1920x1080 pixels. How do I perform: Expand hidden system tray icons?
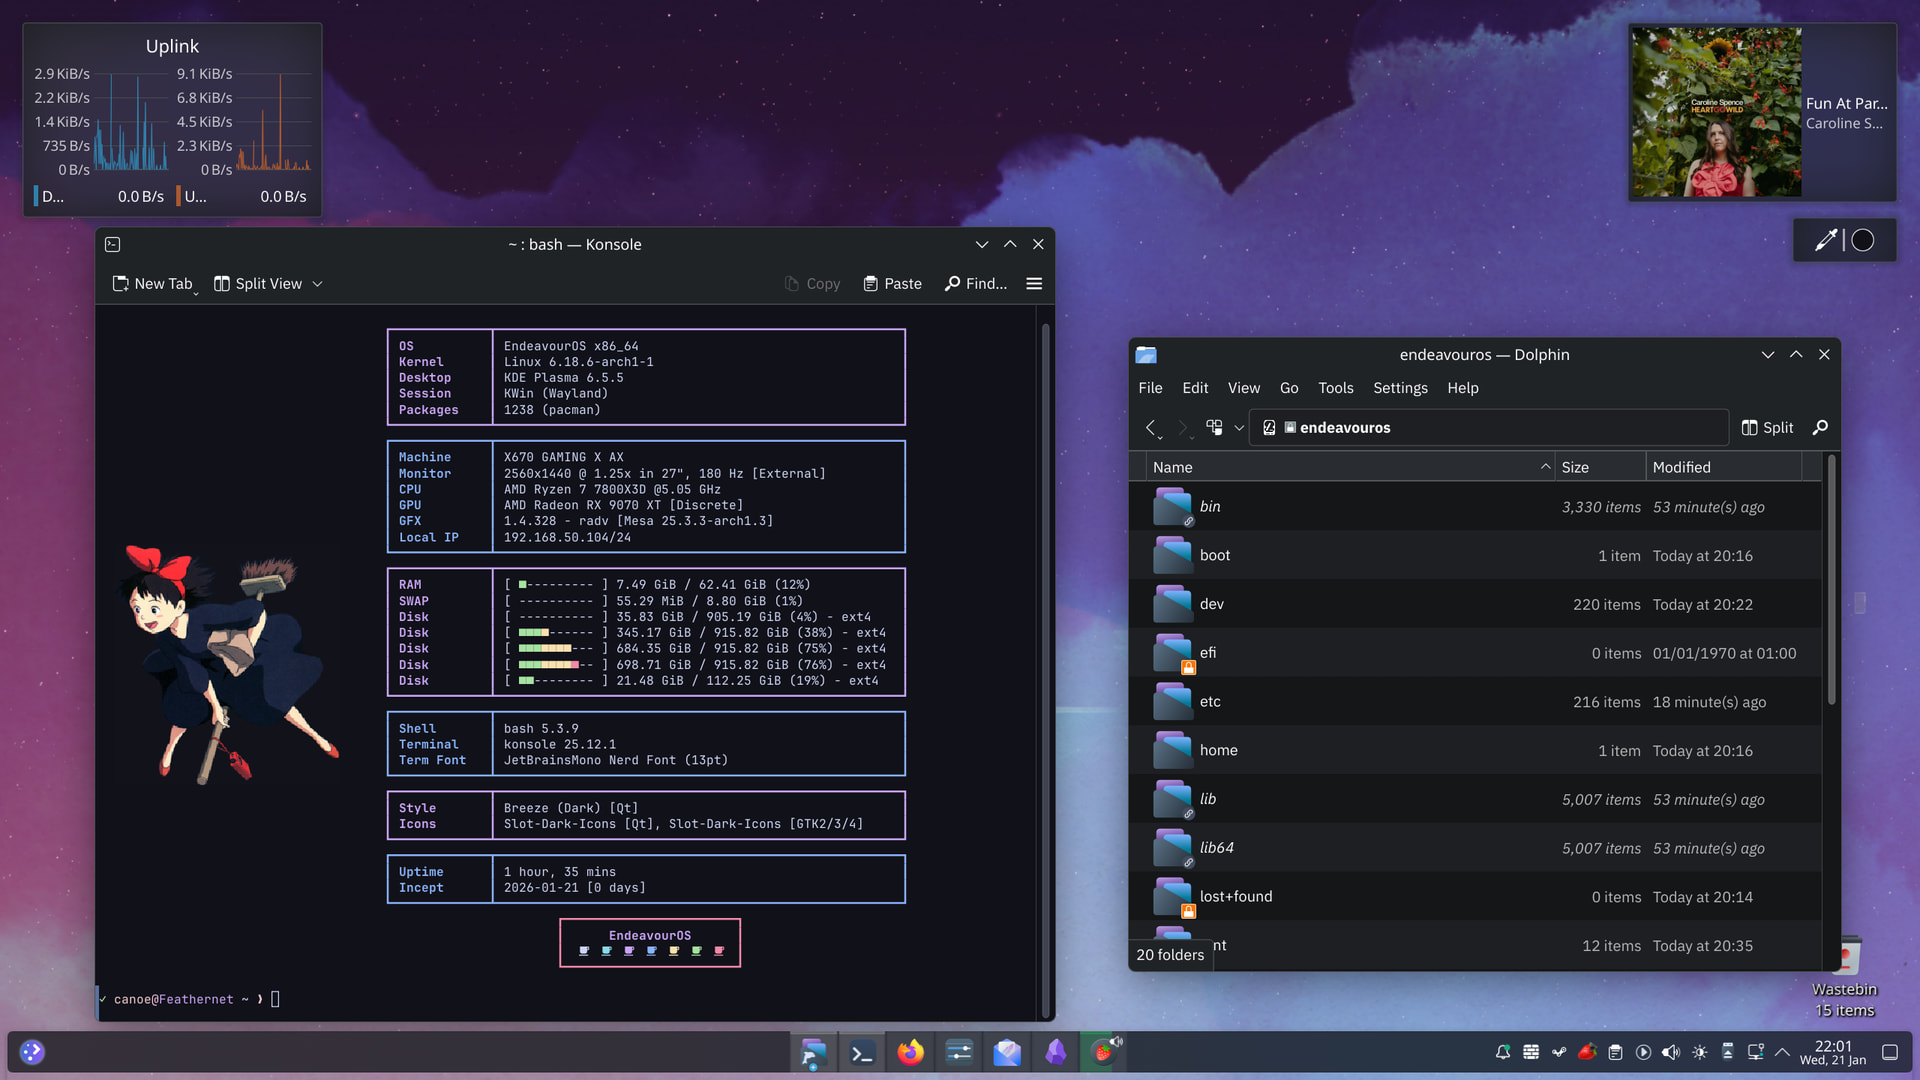pyautogui.click(x=1782, y=1052)
